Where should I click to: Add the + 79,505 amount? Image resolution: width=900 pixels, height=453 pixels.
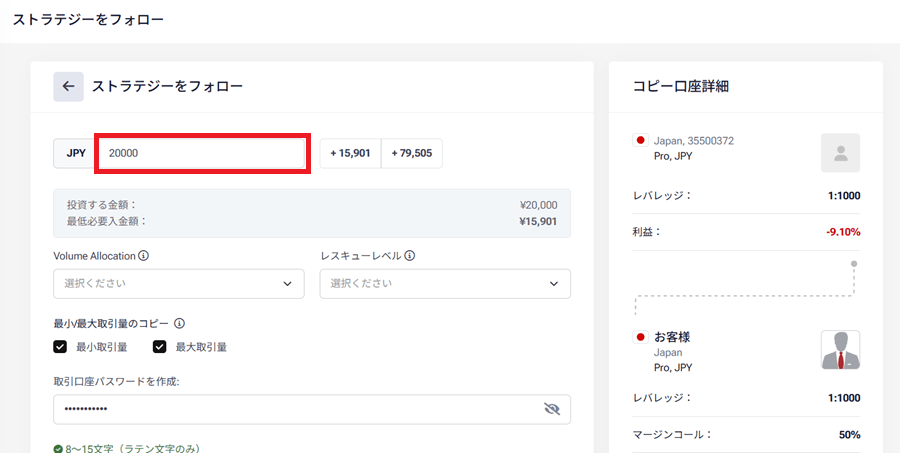pyautogui.click(x=412, y=153)
